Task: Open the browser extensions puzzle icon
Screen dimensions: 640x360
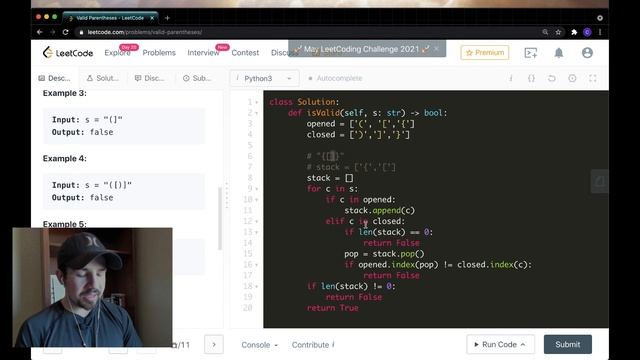Action: (x=574, y=32)
